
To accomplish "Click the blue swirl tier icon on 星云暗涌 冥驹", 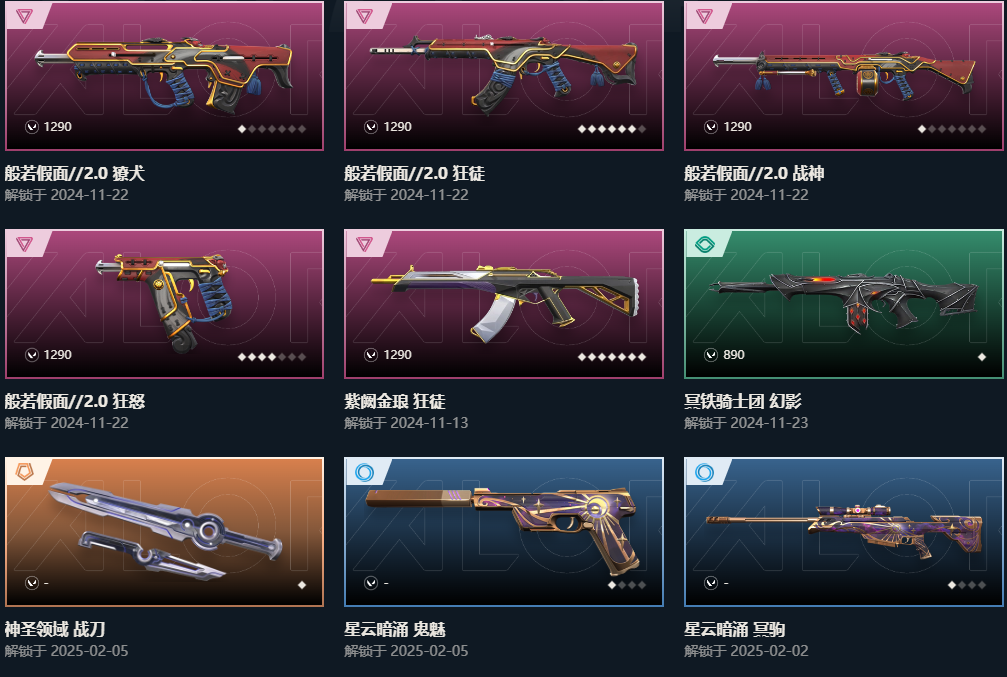I will coord(704,472).
